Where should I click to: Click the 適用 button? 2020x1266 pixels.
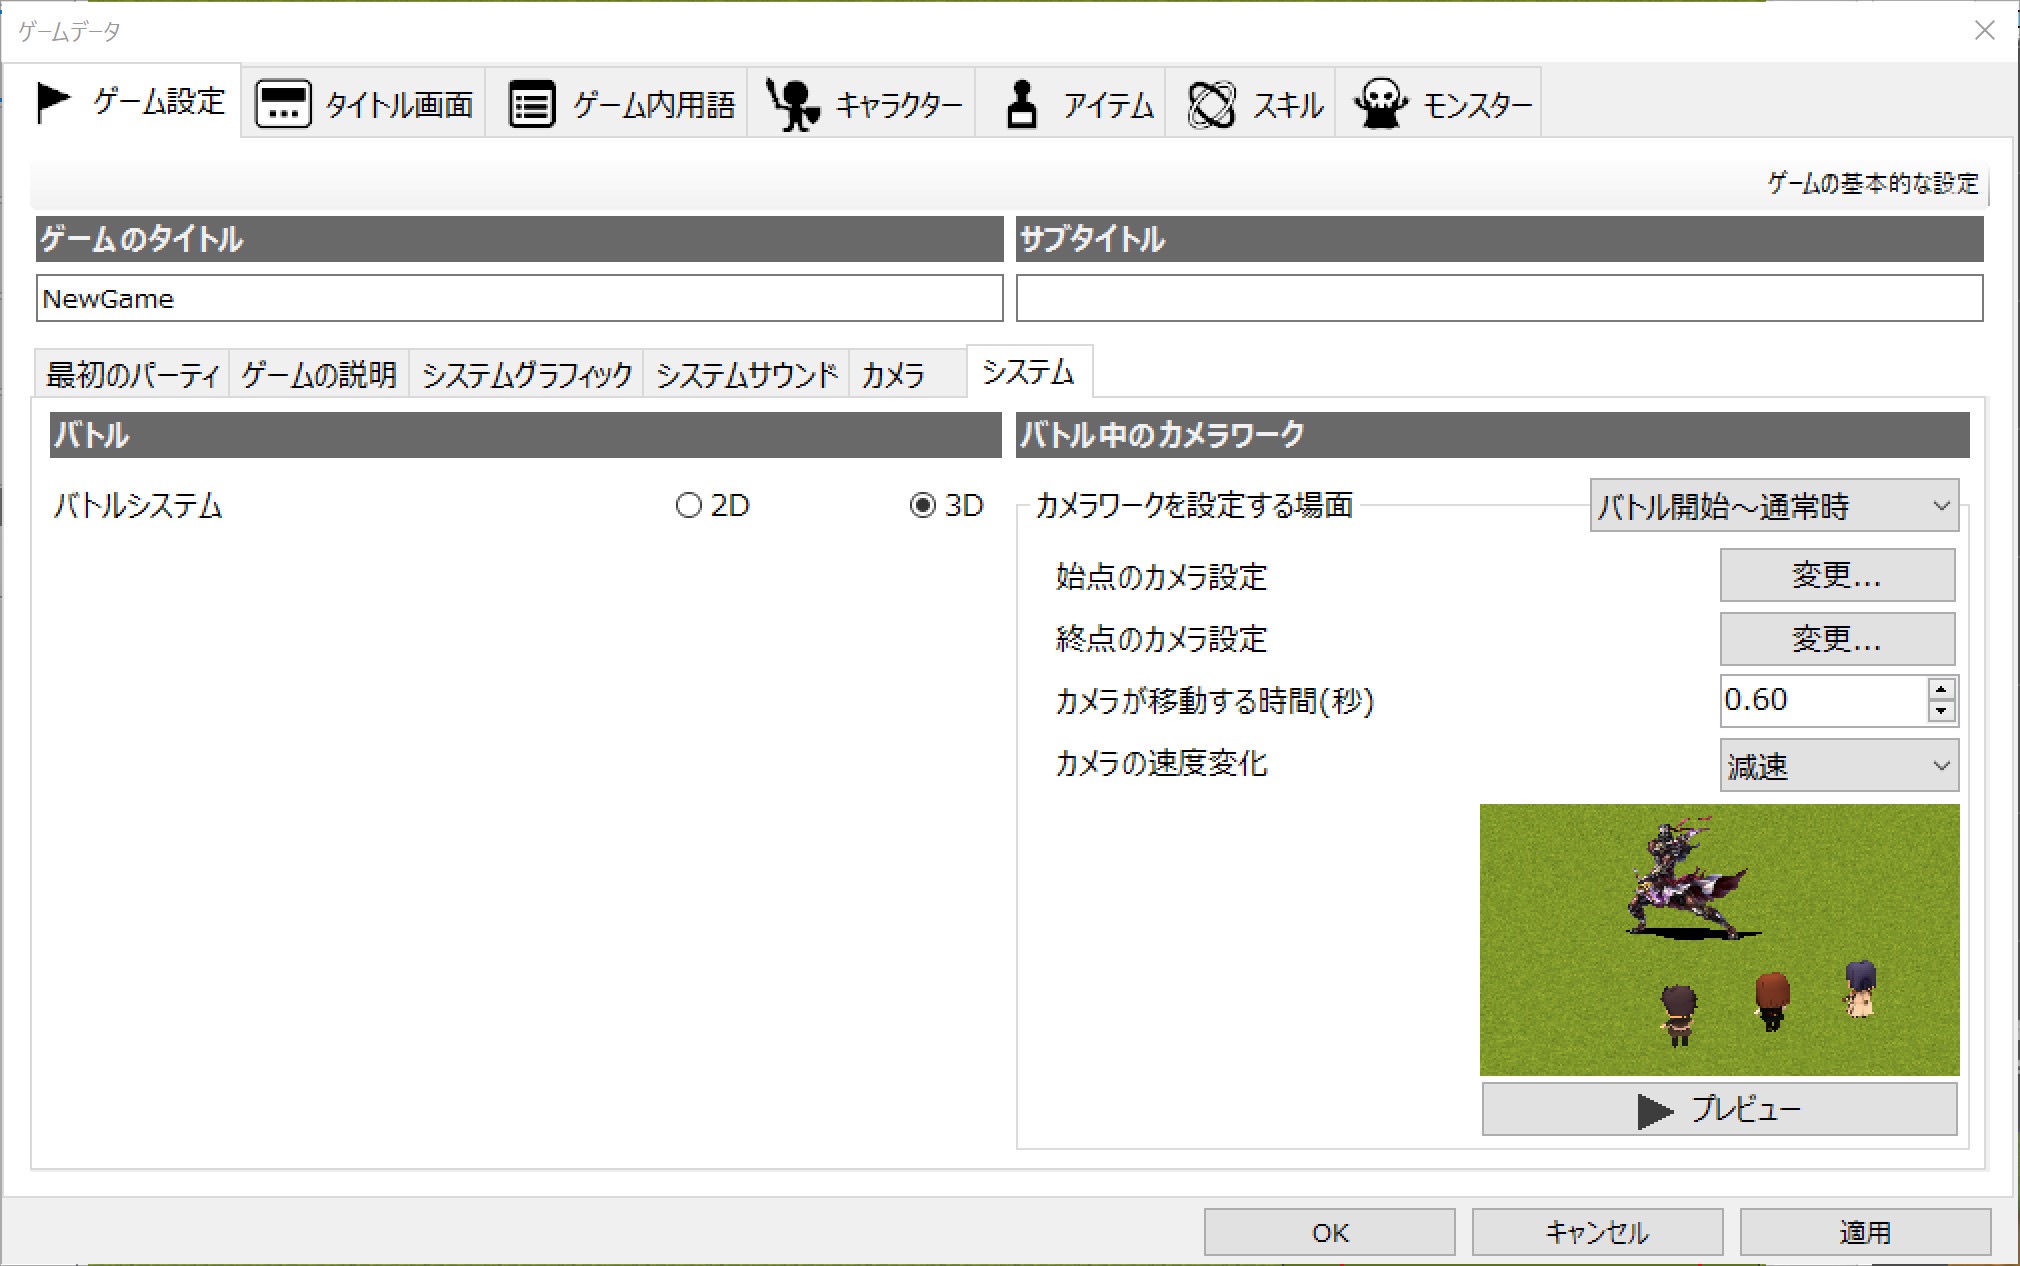tap(1864, 1232)
